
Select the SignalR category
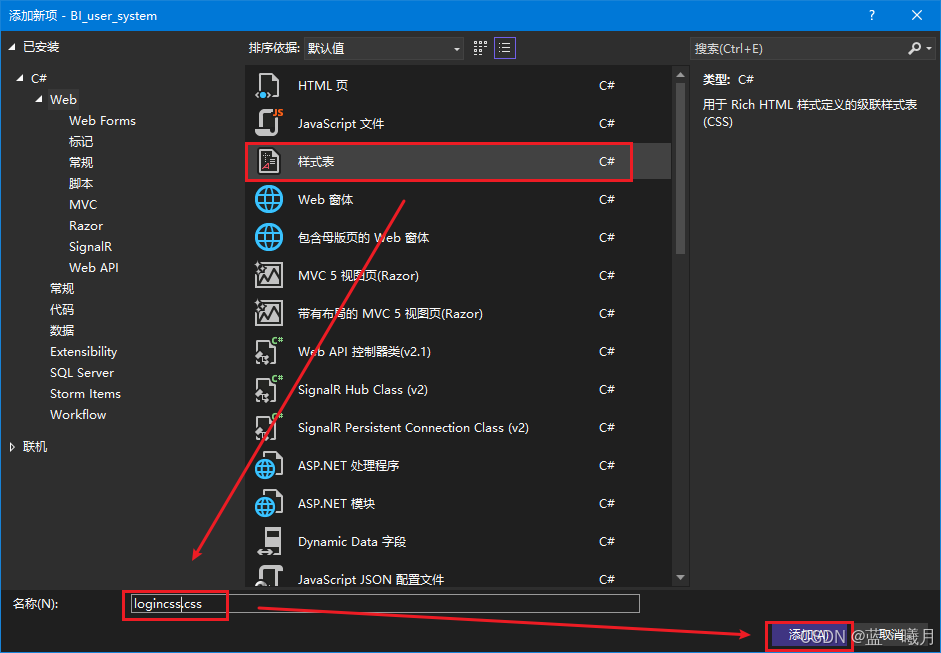90,247
